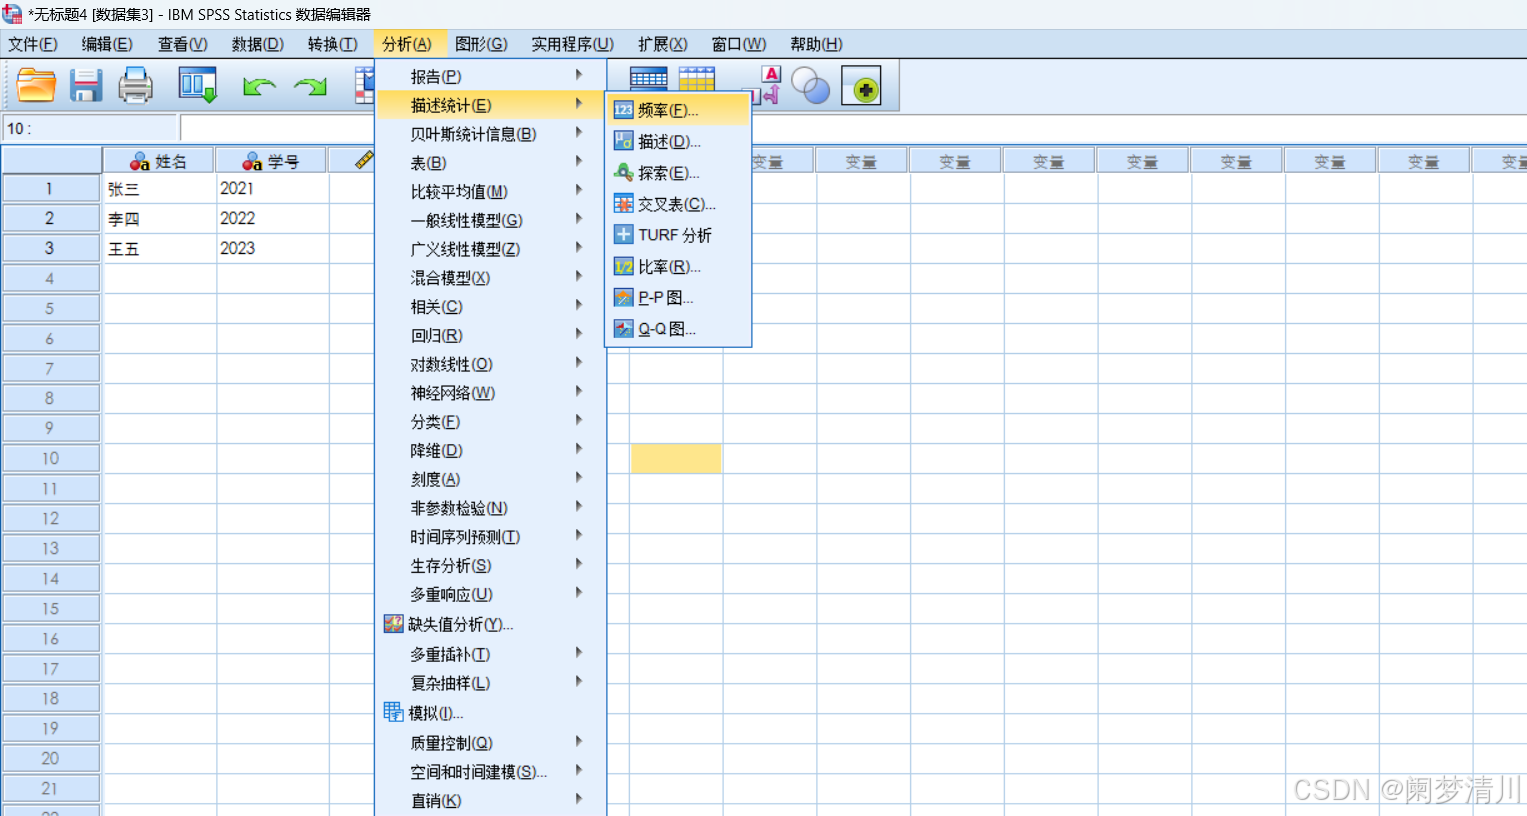Open the 实用程序(U) menu

pos(572,44)
